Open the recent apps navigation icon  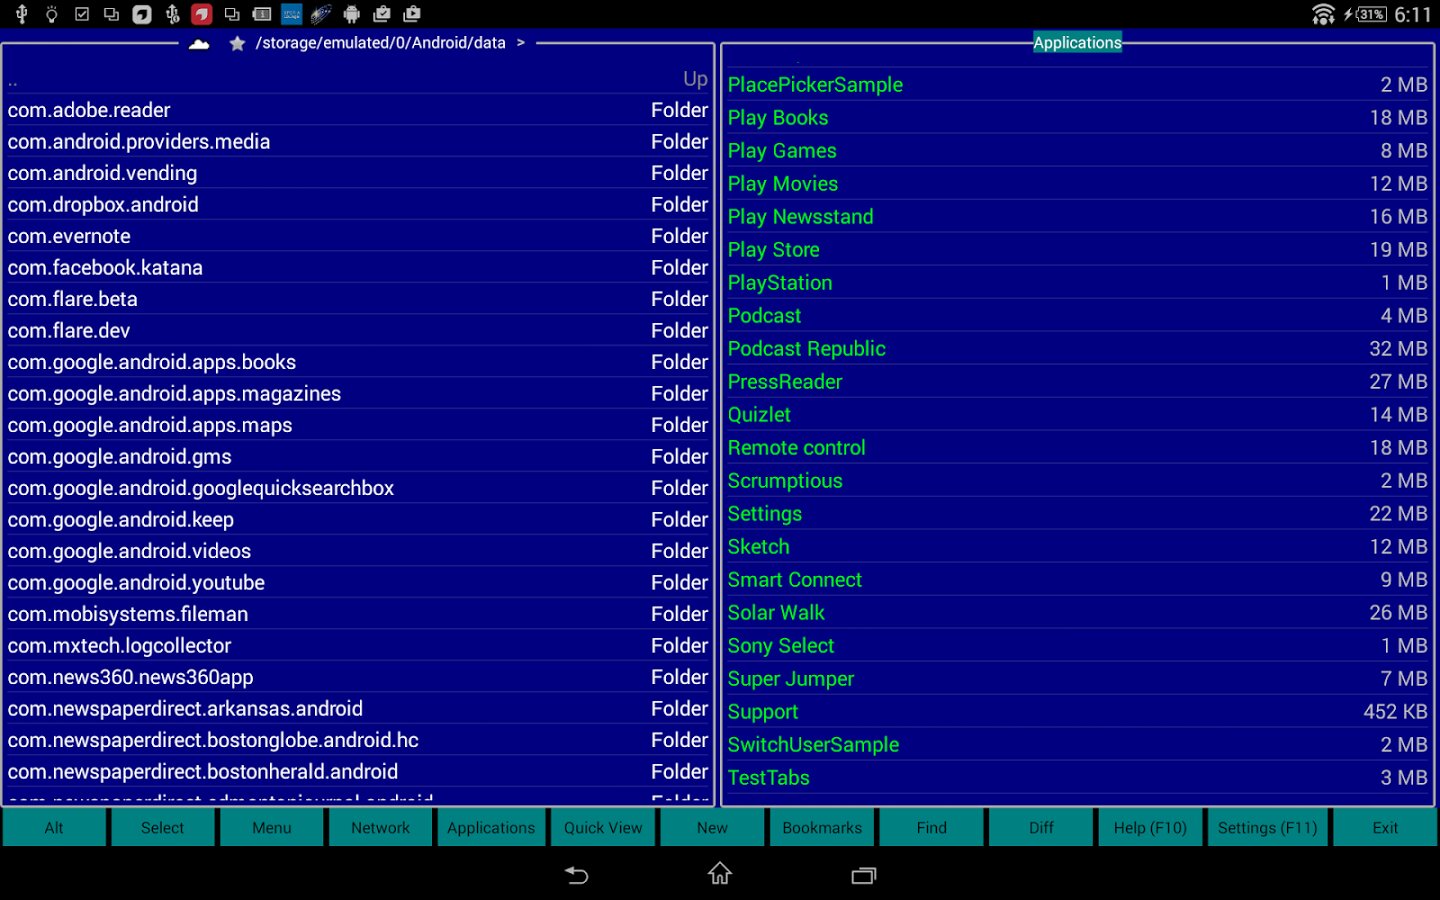pyautogui.click(x=864, y=875)
